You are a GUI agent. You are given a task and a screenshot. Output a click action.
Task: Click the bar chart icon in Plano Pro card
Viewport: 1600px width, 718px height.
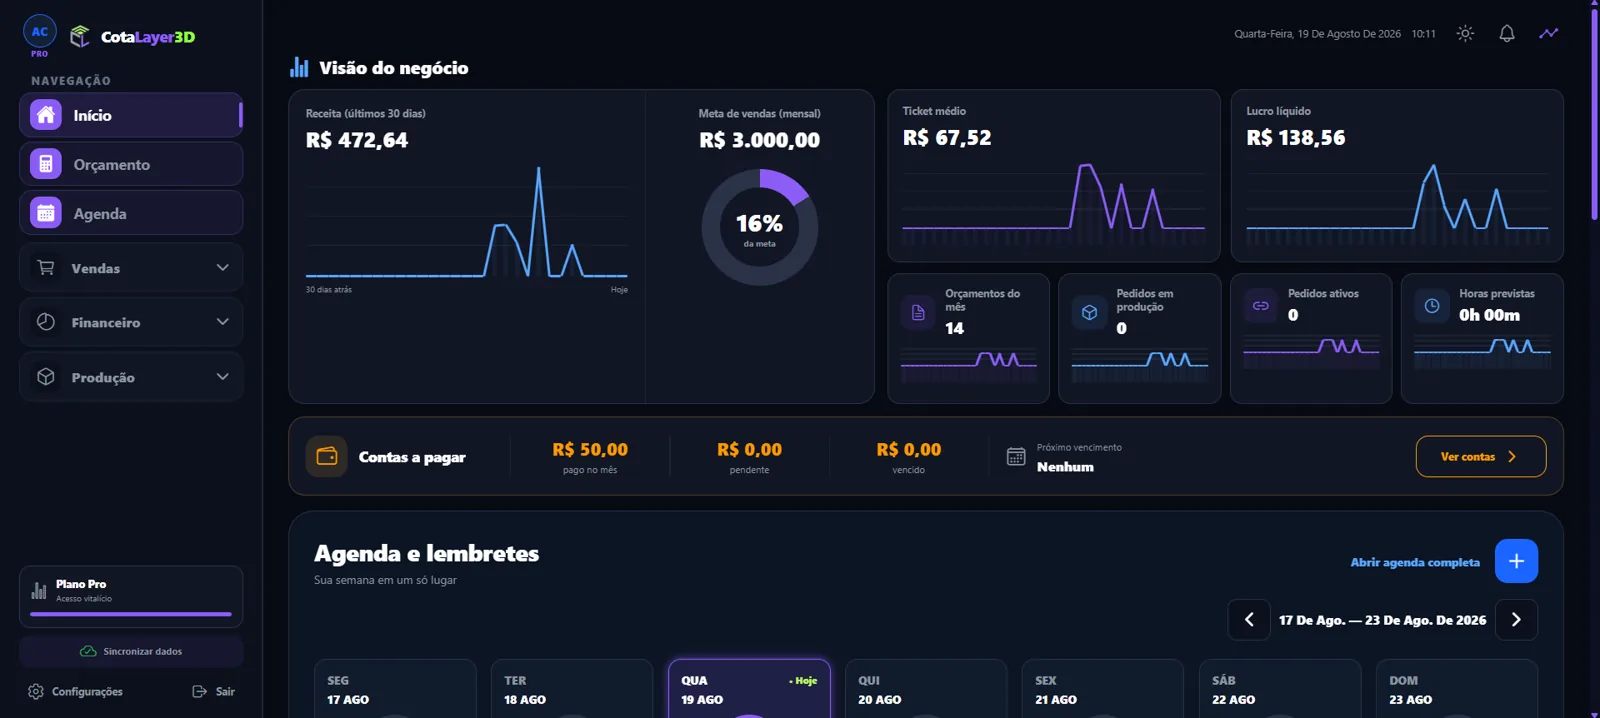pos(39,590)
